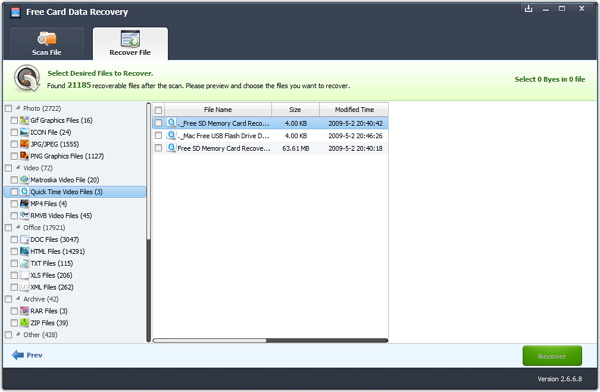
Task: Go back using the Prev button
Action: [27, 355]
